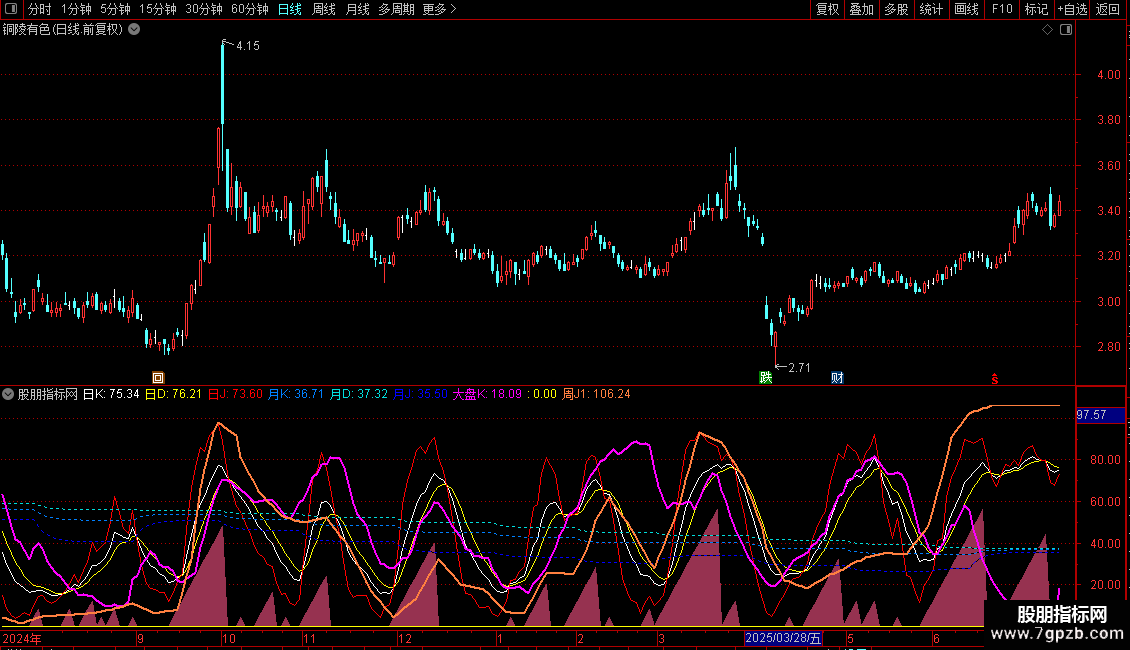Add stock via +自选 button

click(x=1072, y=9)
